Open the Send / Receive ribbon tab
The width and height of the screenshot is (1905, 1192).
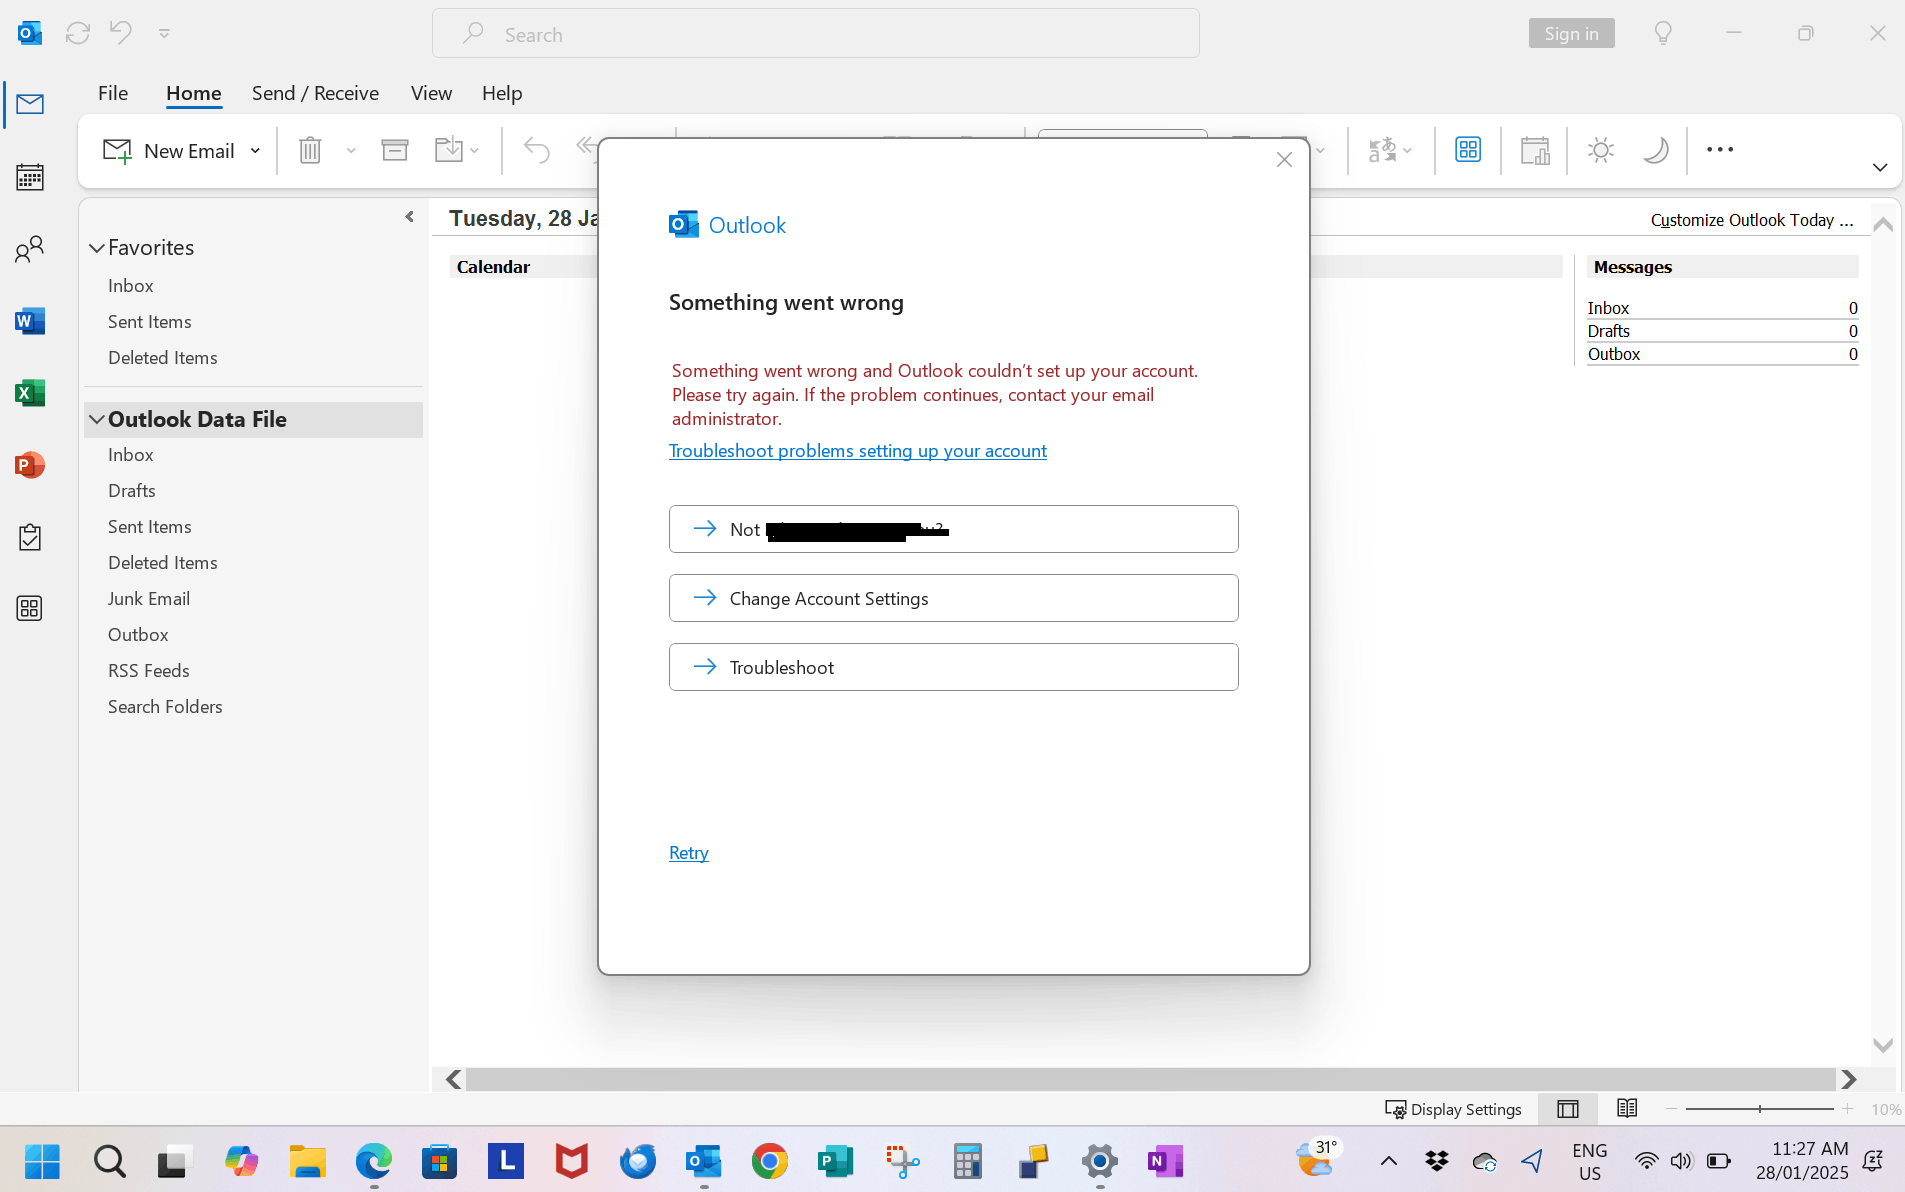pos(315,92)
